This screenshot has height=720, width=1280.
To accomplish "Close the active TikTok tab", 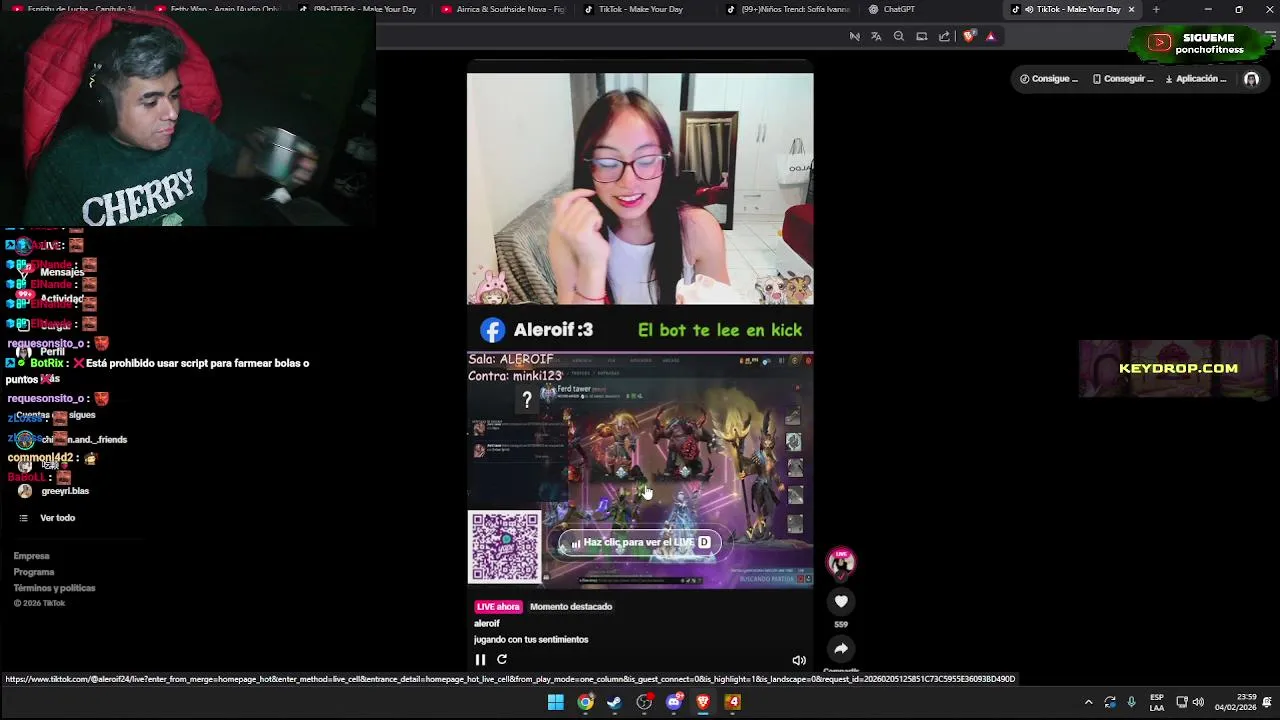I will click(1131, 9).
